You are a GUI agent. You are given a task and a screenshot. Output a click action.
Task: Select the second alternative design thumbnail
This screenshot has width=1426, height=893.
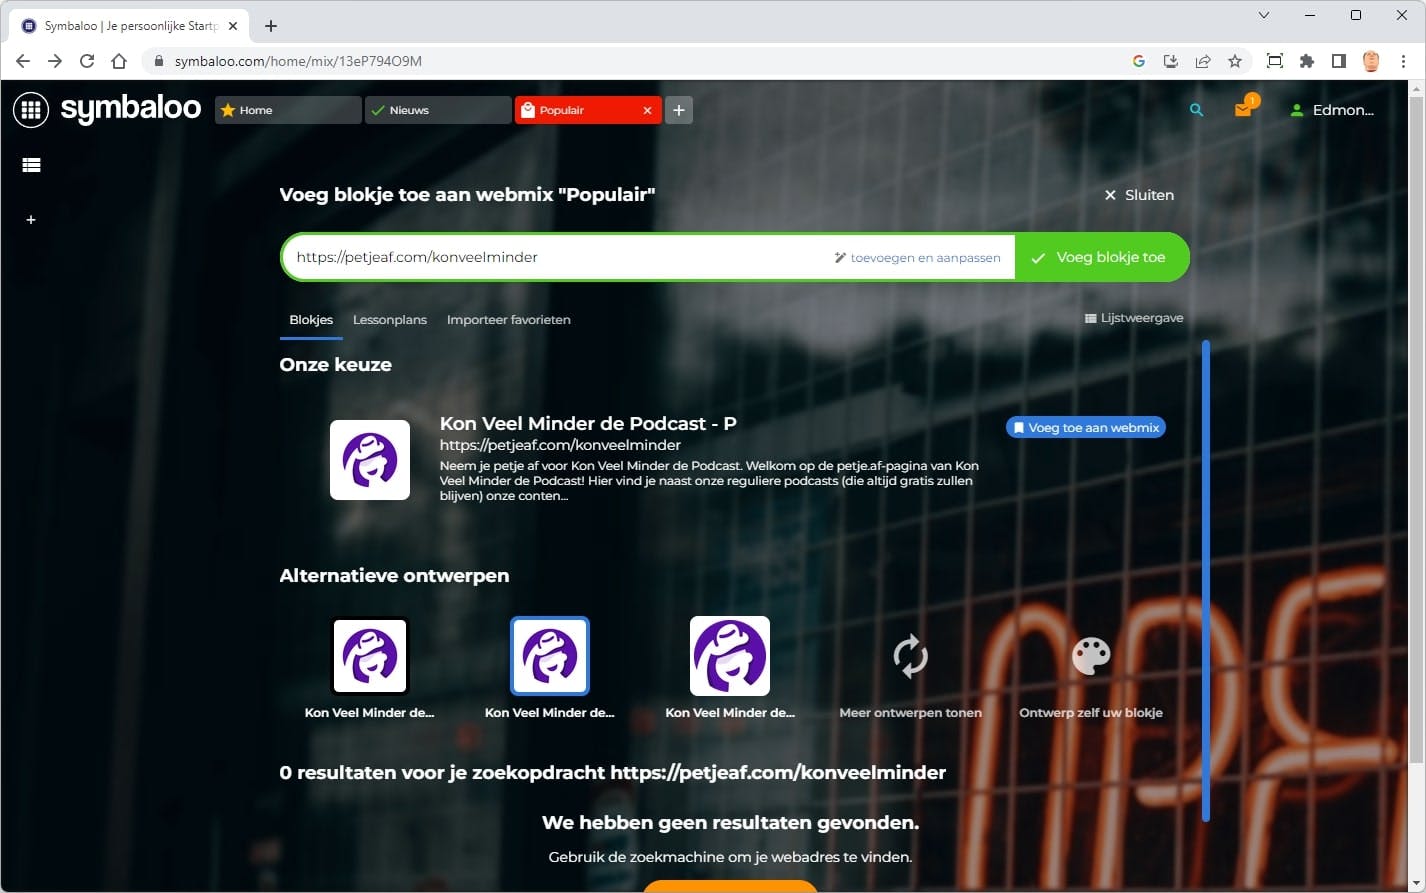549,656
